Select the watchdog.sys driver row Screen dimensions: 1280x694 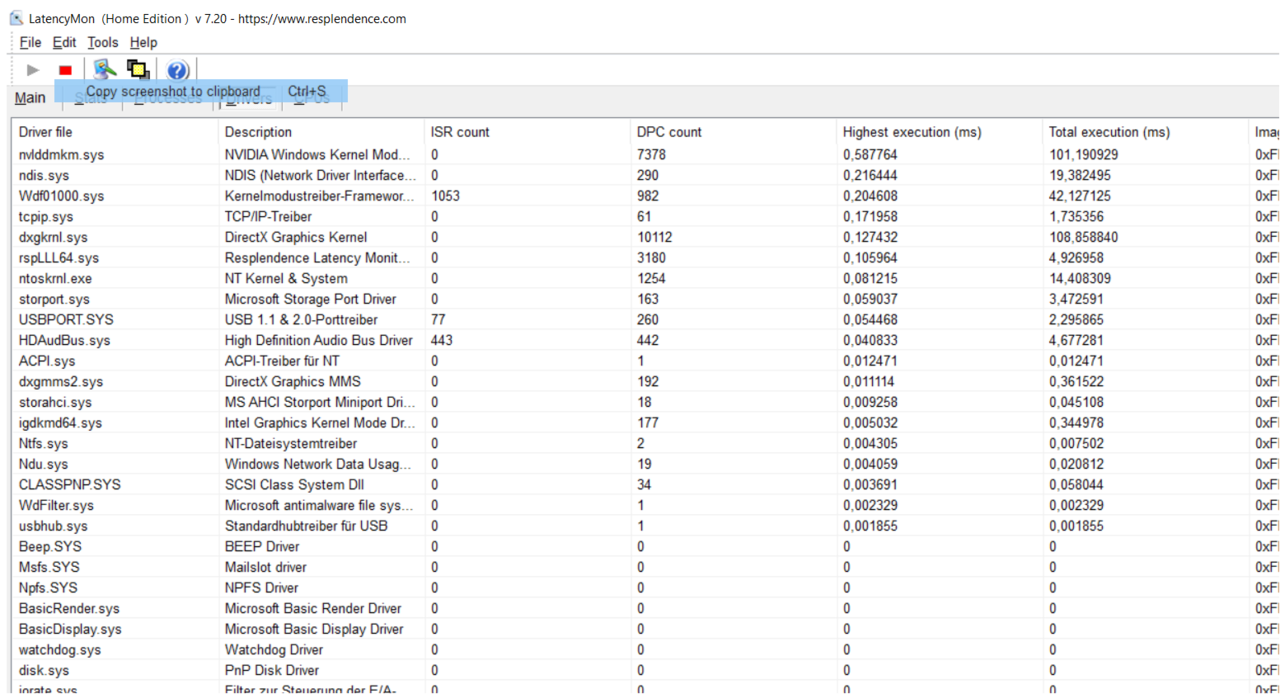(x=645, y=650)
